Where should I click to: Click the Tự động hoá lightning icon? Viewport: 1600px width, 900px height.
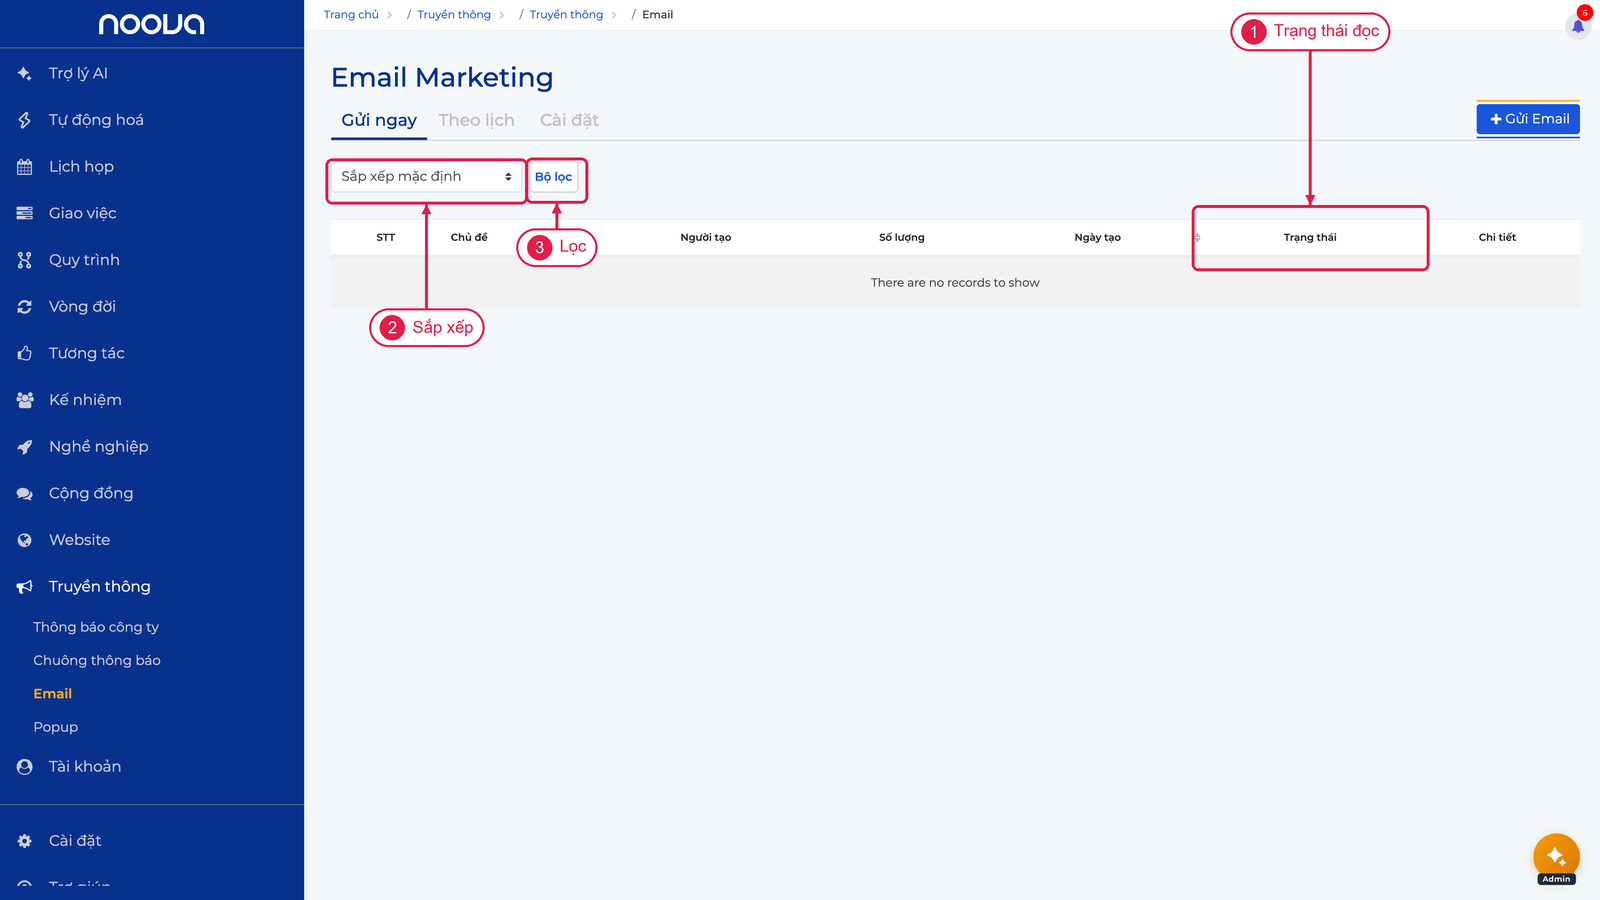tap(25, 120)
